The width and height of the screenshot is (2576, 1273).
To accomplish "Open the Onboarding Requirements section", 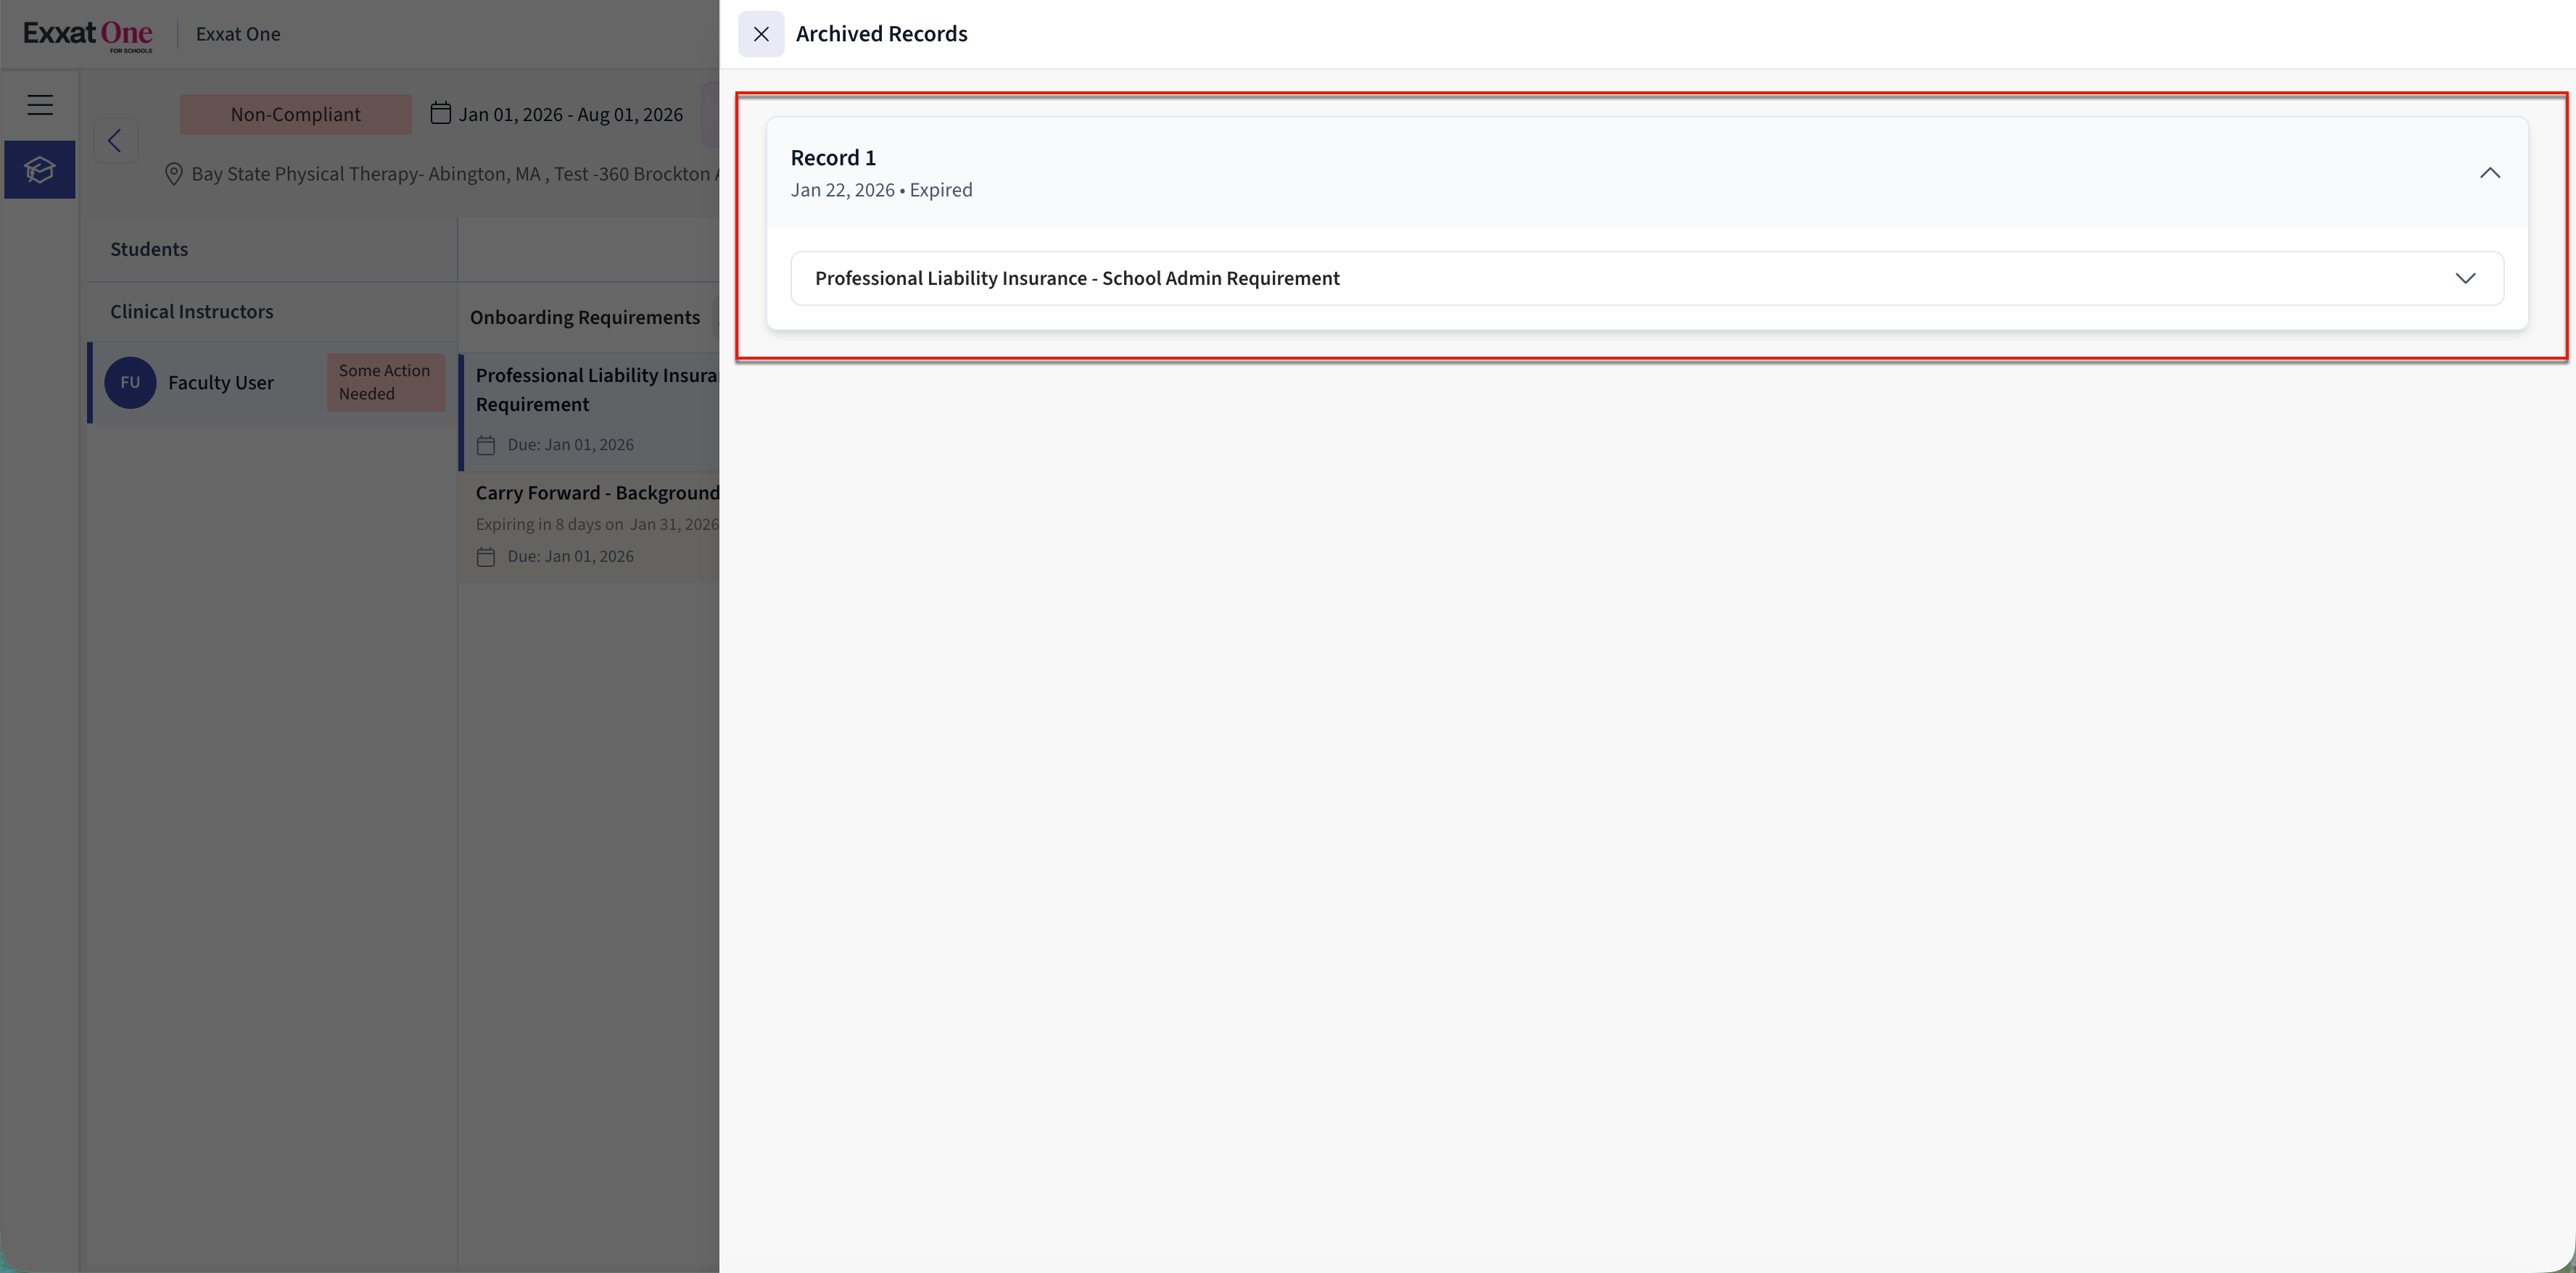I will tap(585, 317).
